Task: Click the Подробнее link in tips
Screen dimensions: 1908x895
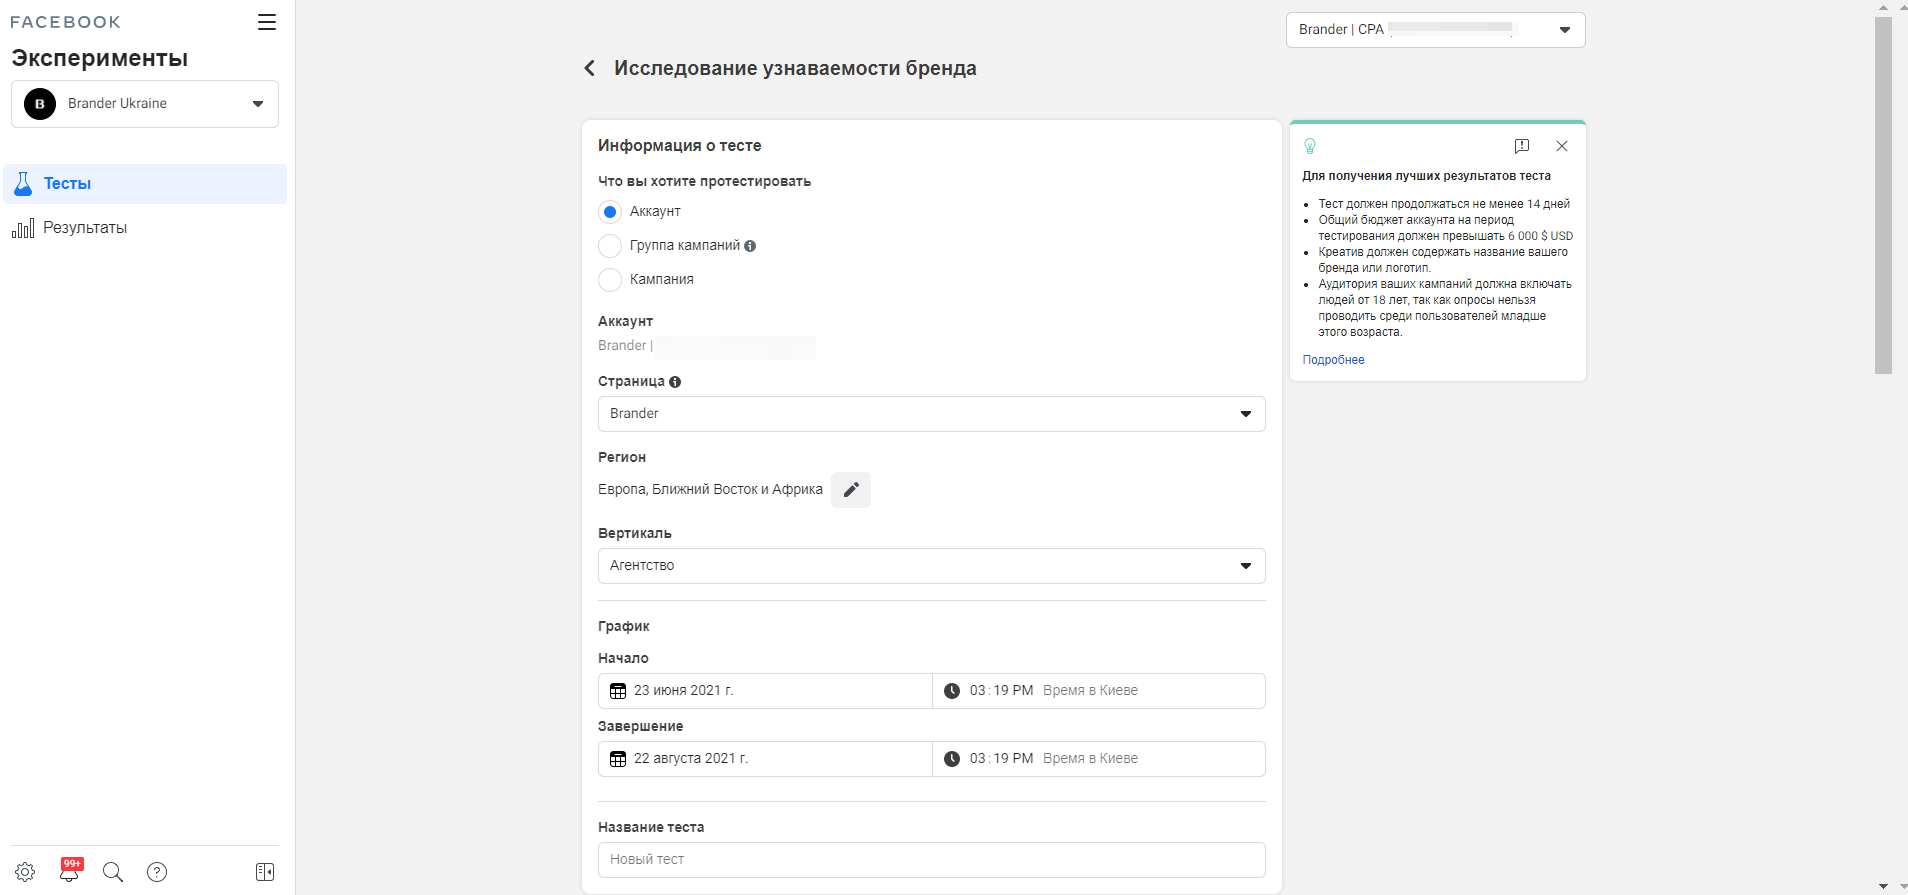Action: tap(1333, 360)
